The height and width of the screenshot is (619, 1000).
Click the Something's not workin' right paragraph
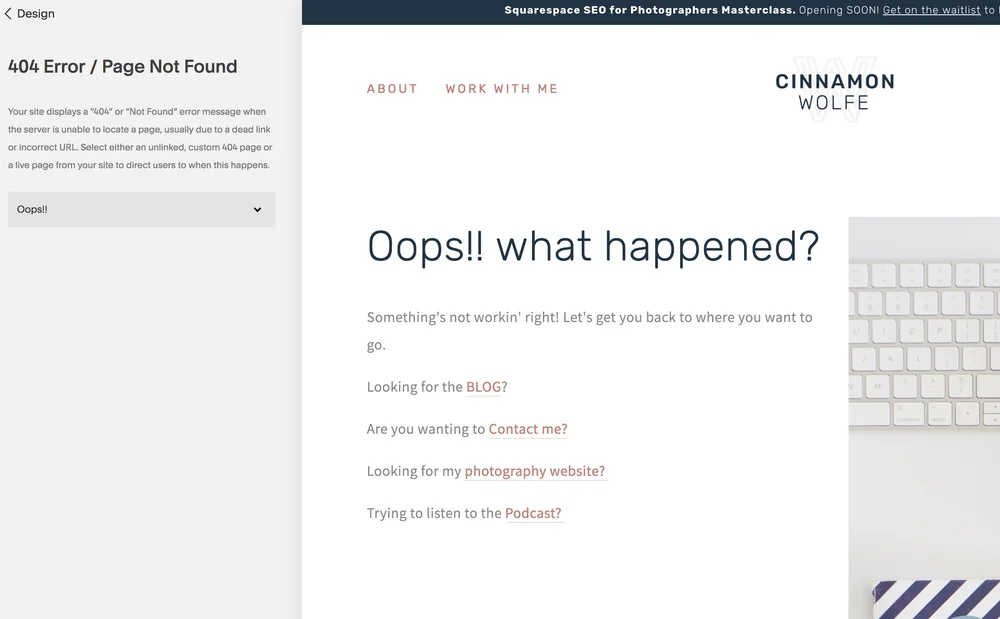click(590, 331)
